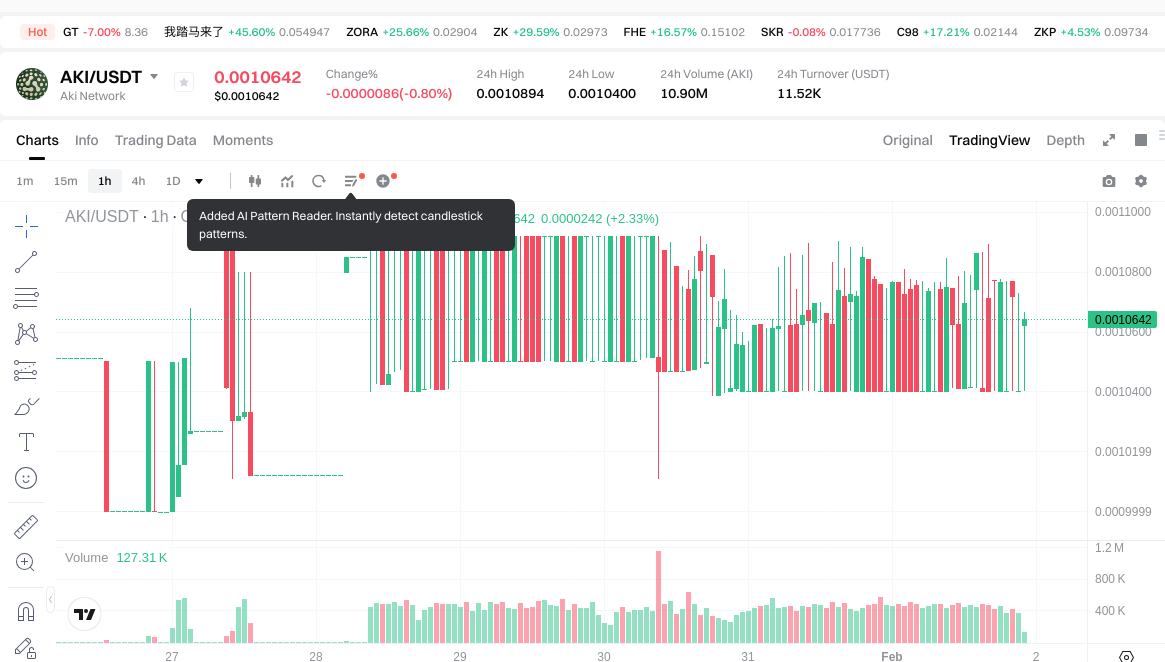Image resolution: width=1165 pixels, height=662 pixels.
Task: Select the trend line drawing tool
Action: [26, 262]
